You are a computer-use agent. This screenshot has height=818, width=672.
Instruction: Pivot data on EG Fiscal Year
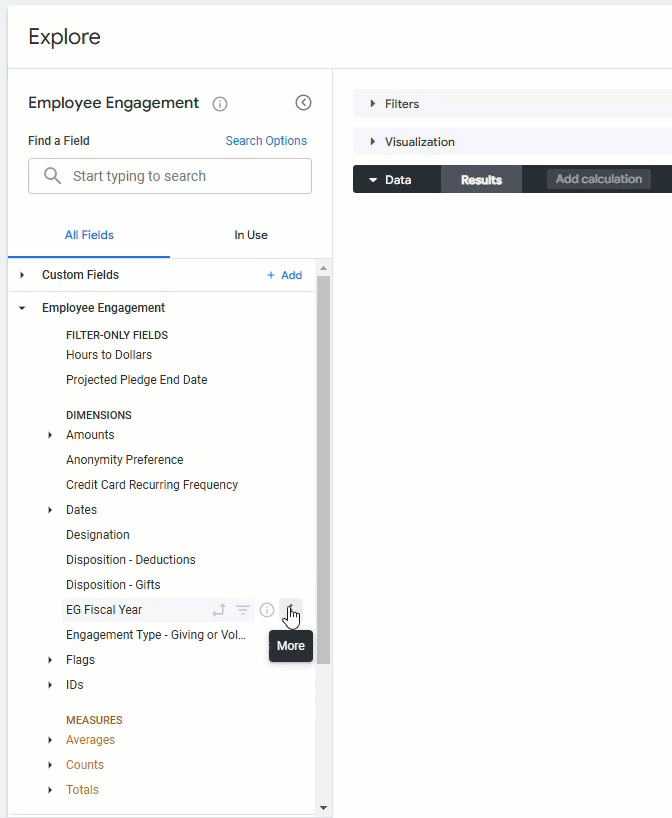pyautogui.click(x=219, y=610)
